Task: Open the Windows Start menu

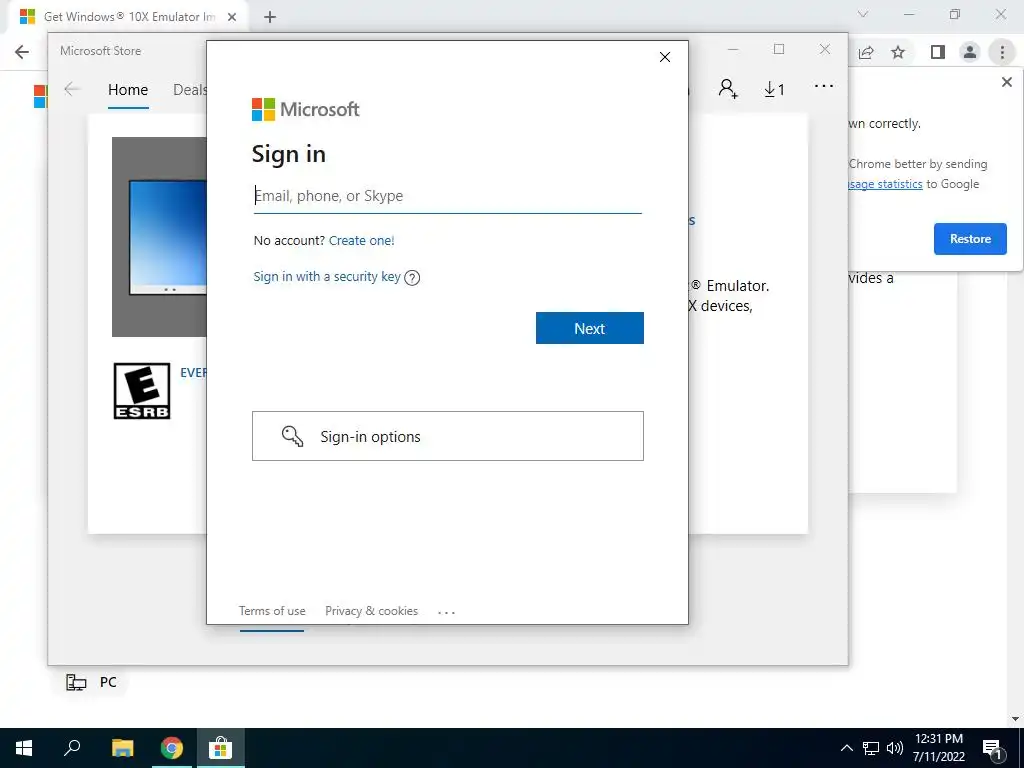Action: tap(24, 748)
